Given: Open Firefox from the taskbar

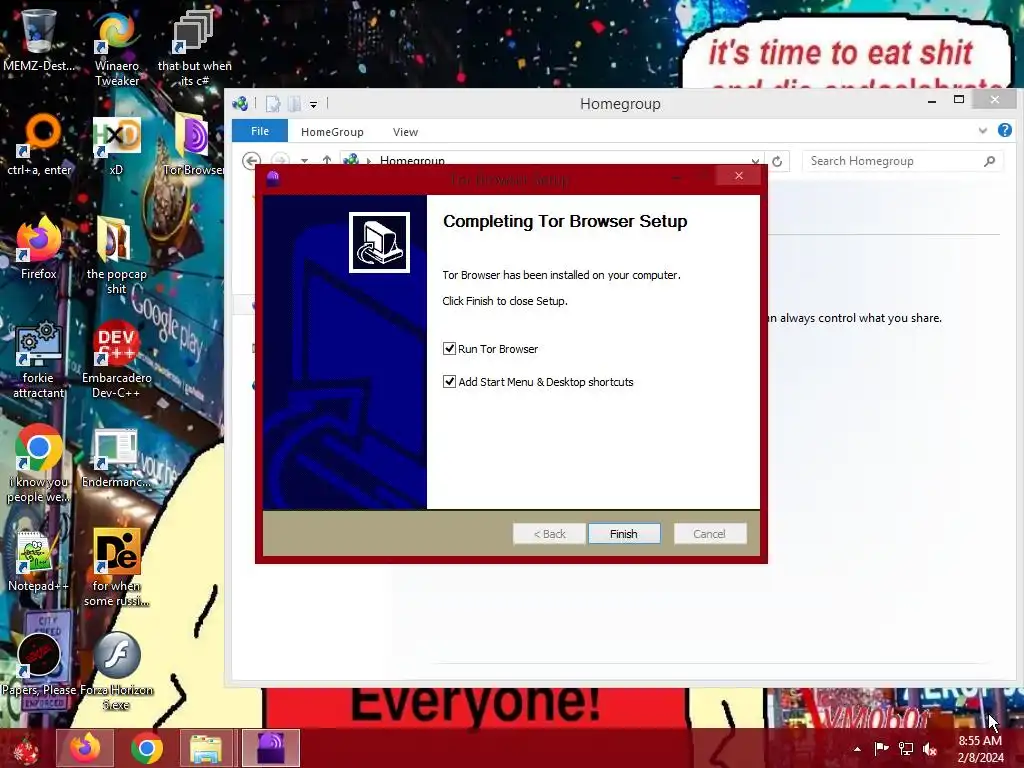Looking at the screenshot, I should coord(85,748).
